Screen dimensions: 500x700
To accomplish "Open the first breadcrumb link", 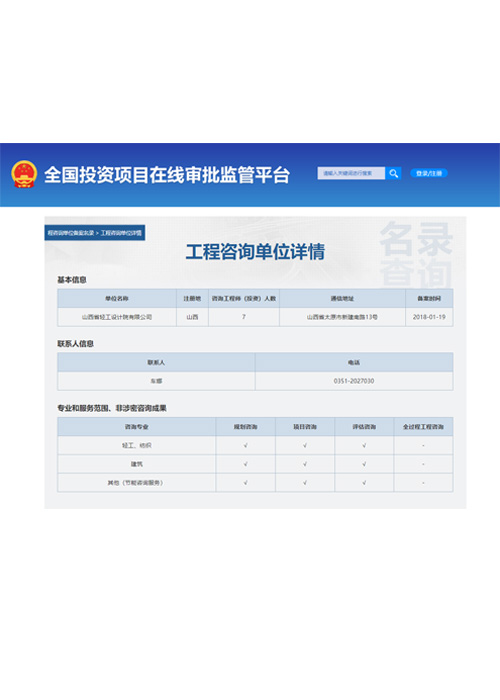I will pos(71,233).
